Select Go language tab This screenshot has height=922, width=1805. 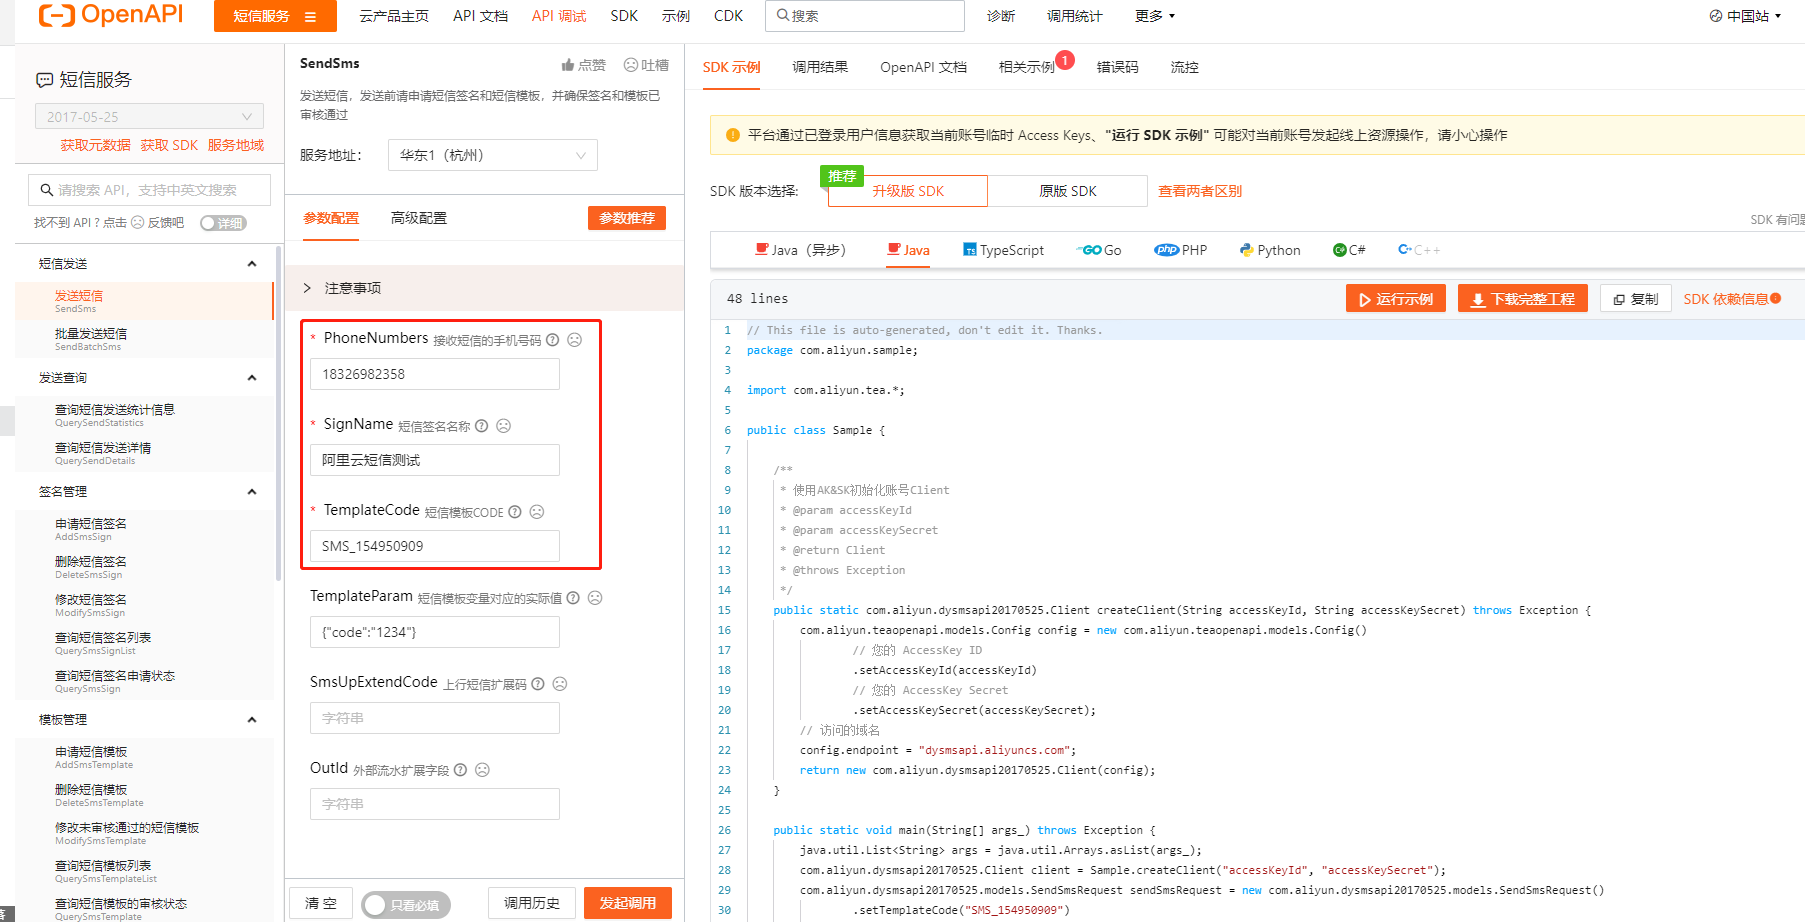pyautogui.click(x=1099, y=250)
